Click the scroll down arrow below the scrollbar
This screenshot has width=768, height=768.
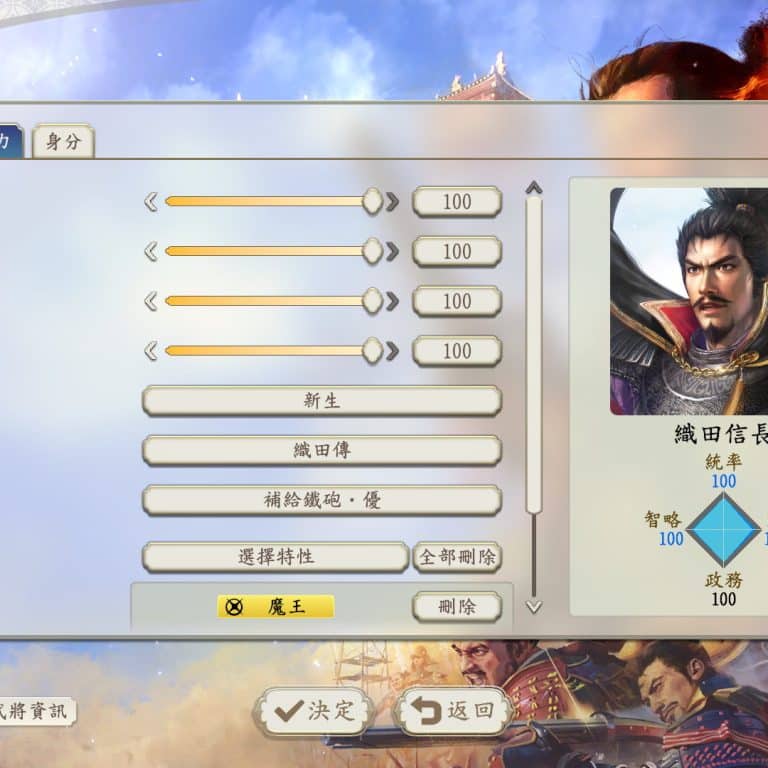(x=533, y=607)
